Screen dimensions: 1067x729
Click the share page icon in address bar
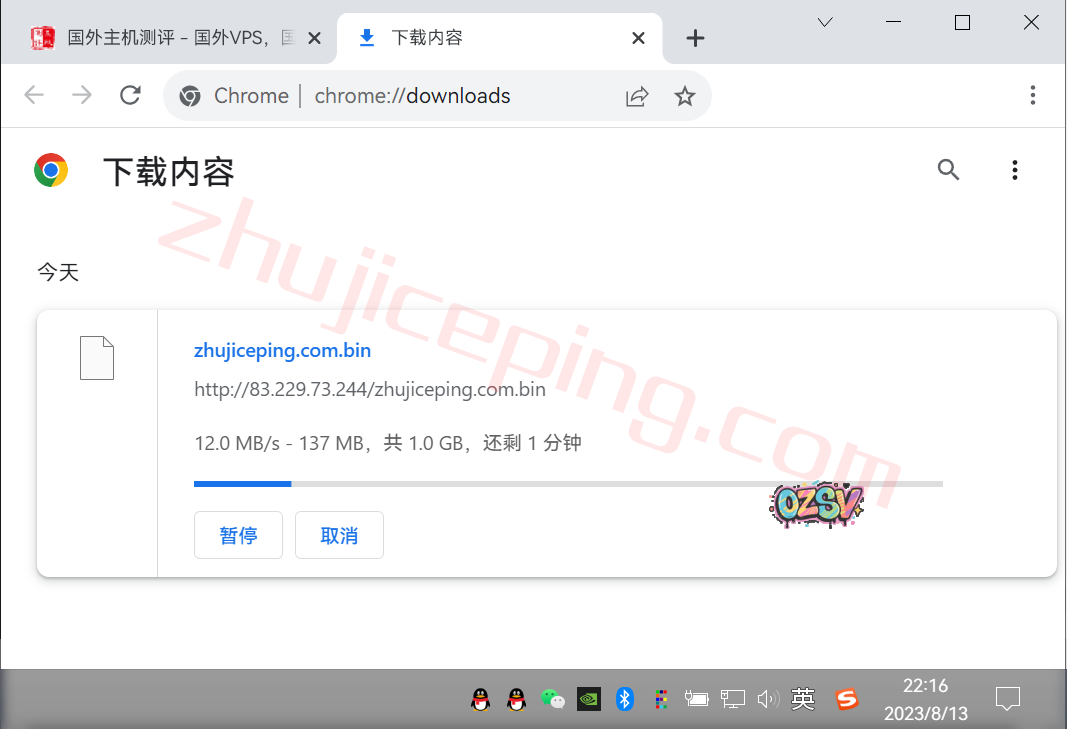(637, 96)
